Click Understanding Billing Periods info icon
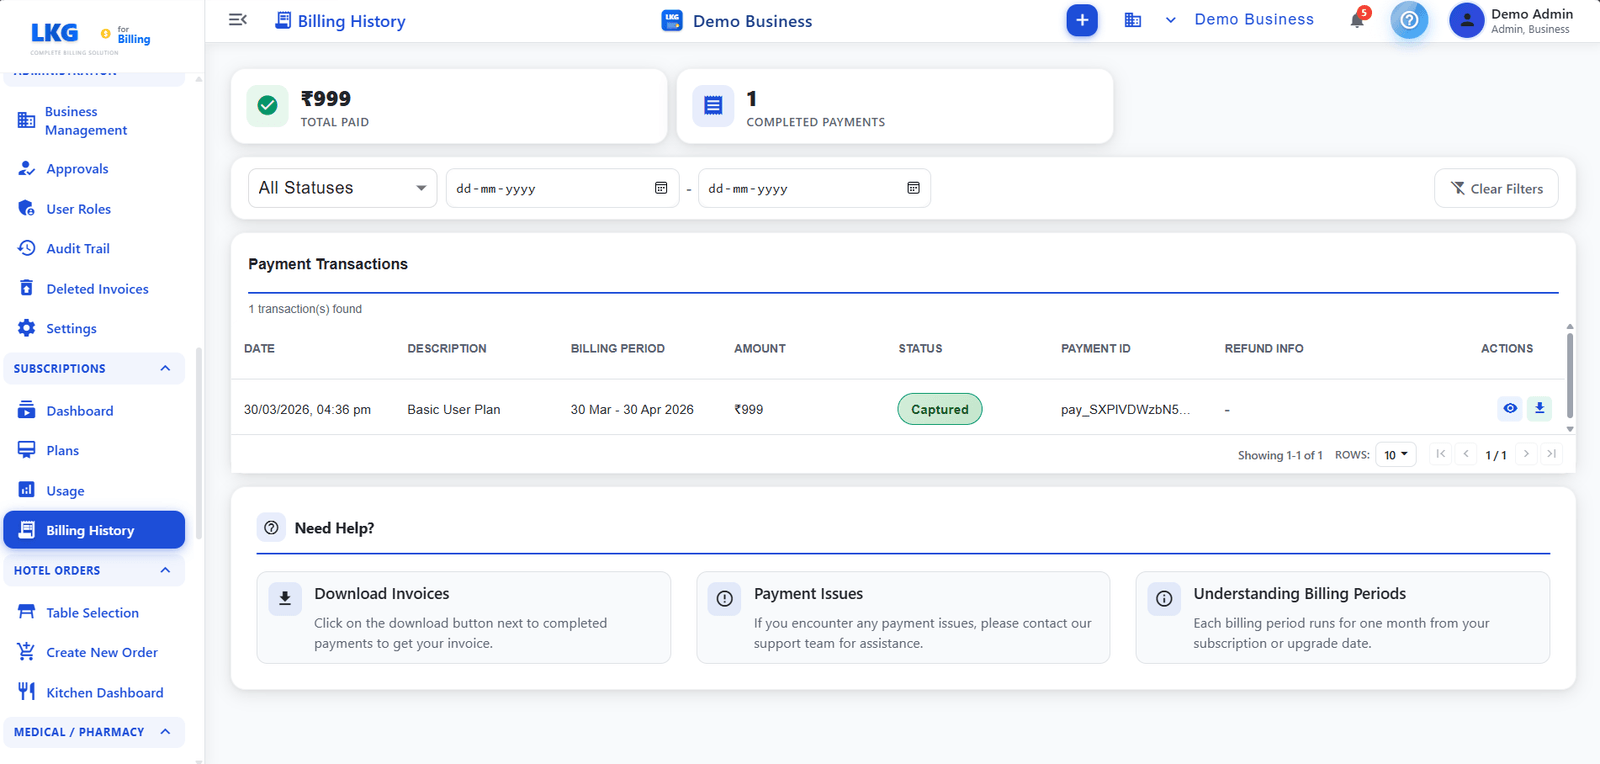Image resolution: width=1600 pixels, height=764 pixels. point(1164,598)
